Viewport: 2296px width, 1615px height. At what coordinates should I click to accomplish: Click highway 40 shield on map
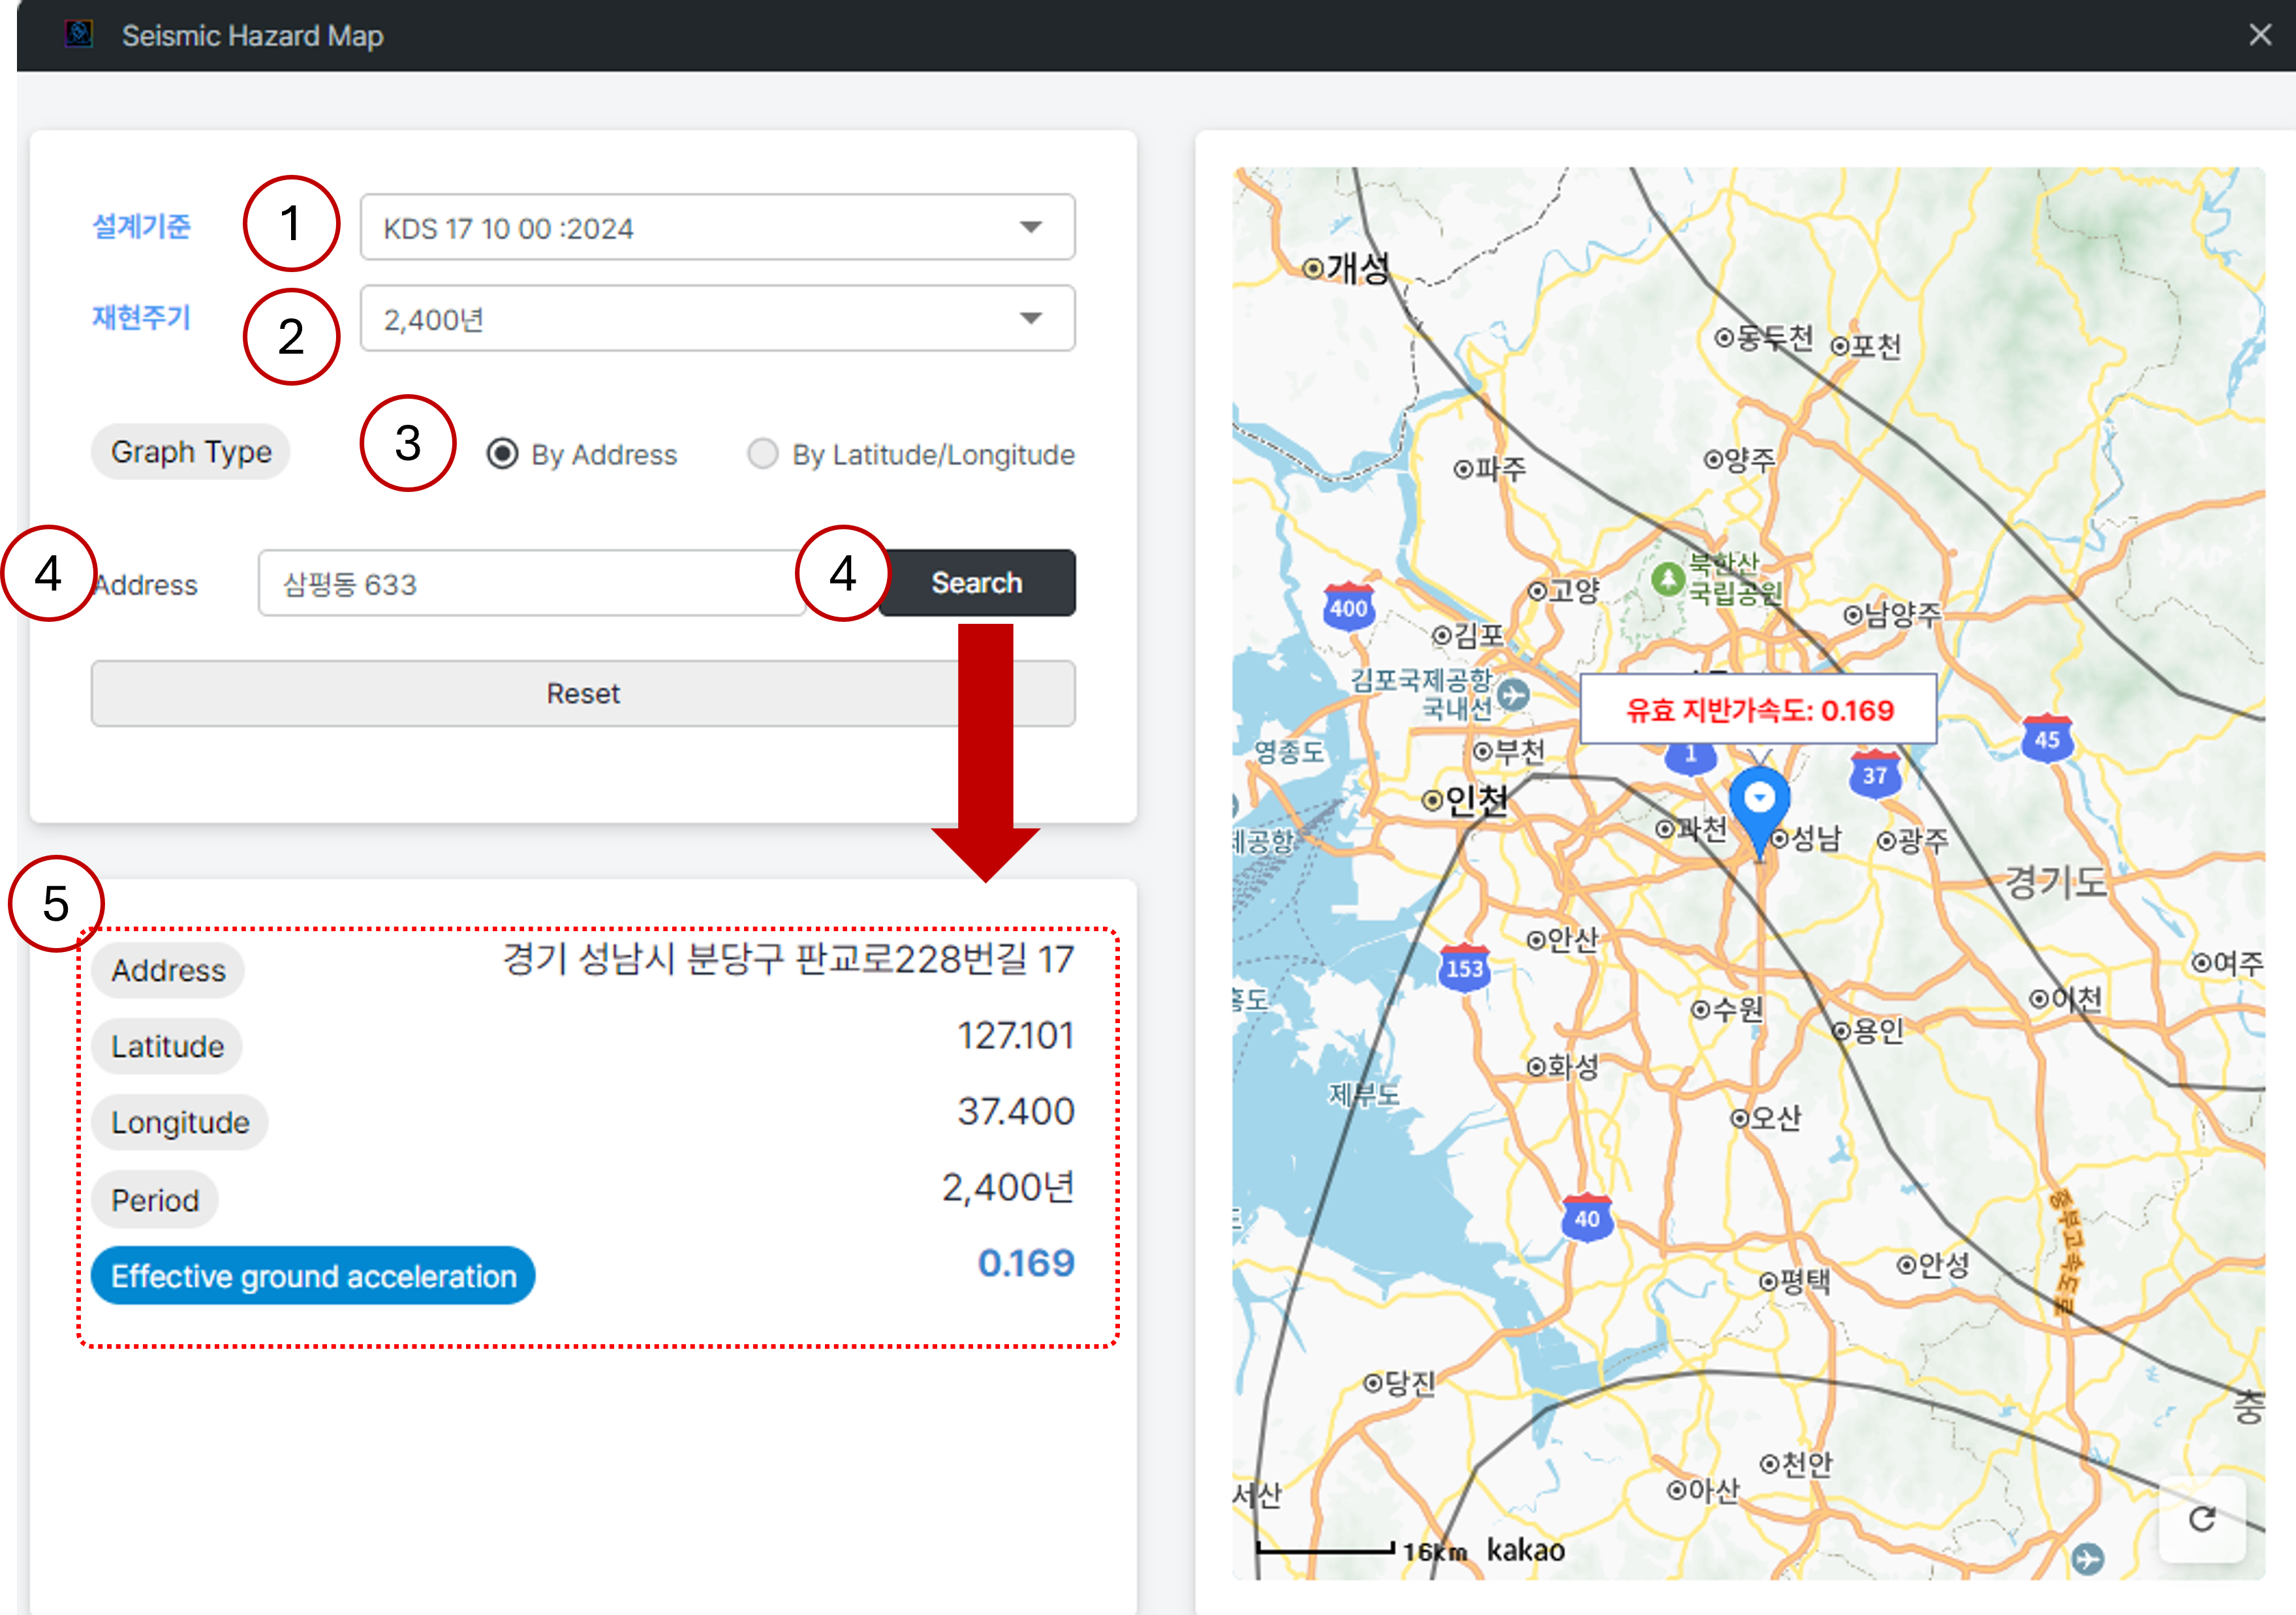[x=1587, y=1217]
